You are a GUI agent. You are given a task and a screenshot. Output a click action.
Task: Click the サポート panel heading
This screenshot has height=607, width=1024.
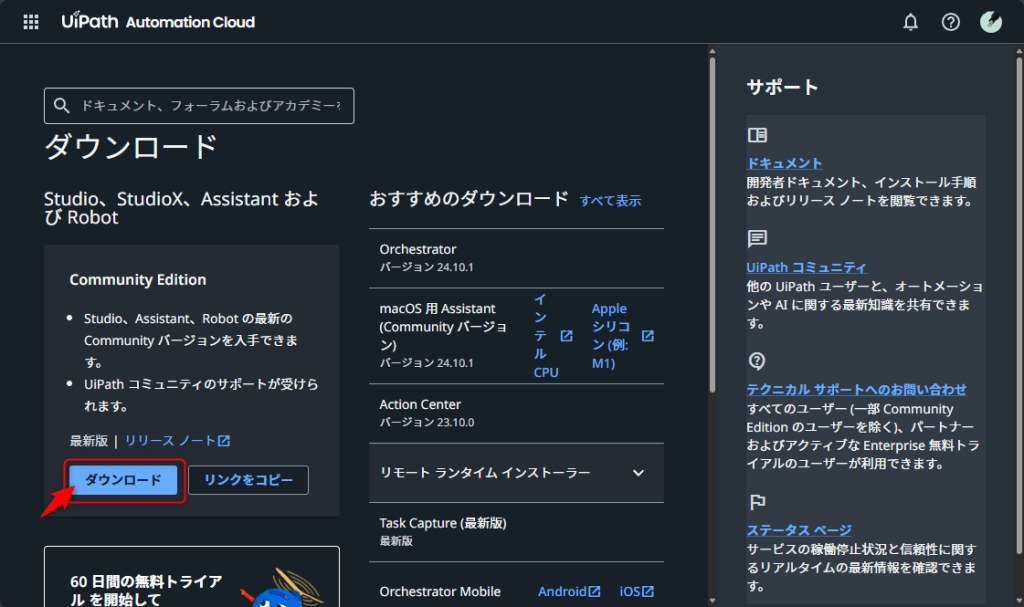(x=782, y=88)
